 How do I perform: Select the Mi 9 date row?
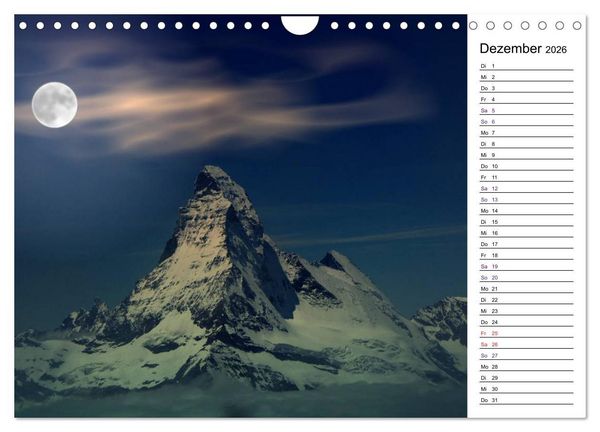point(527,155)
